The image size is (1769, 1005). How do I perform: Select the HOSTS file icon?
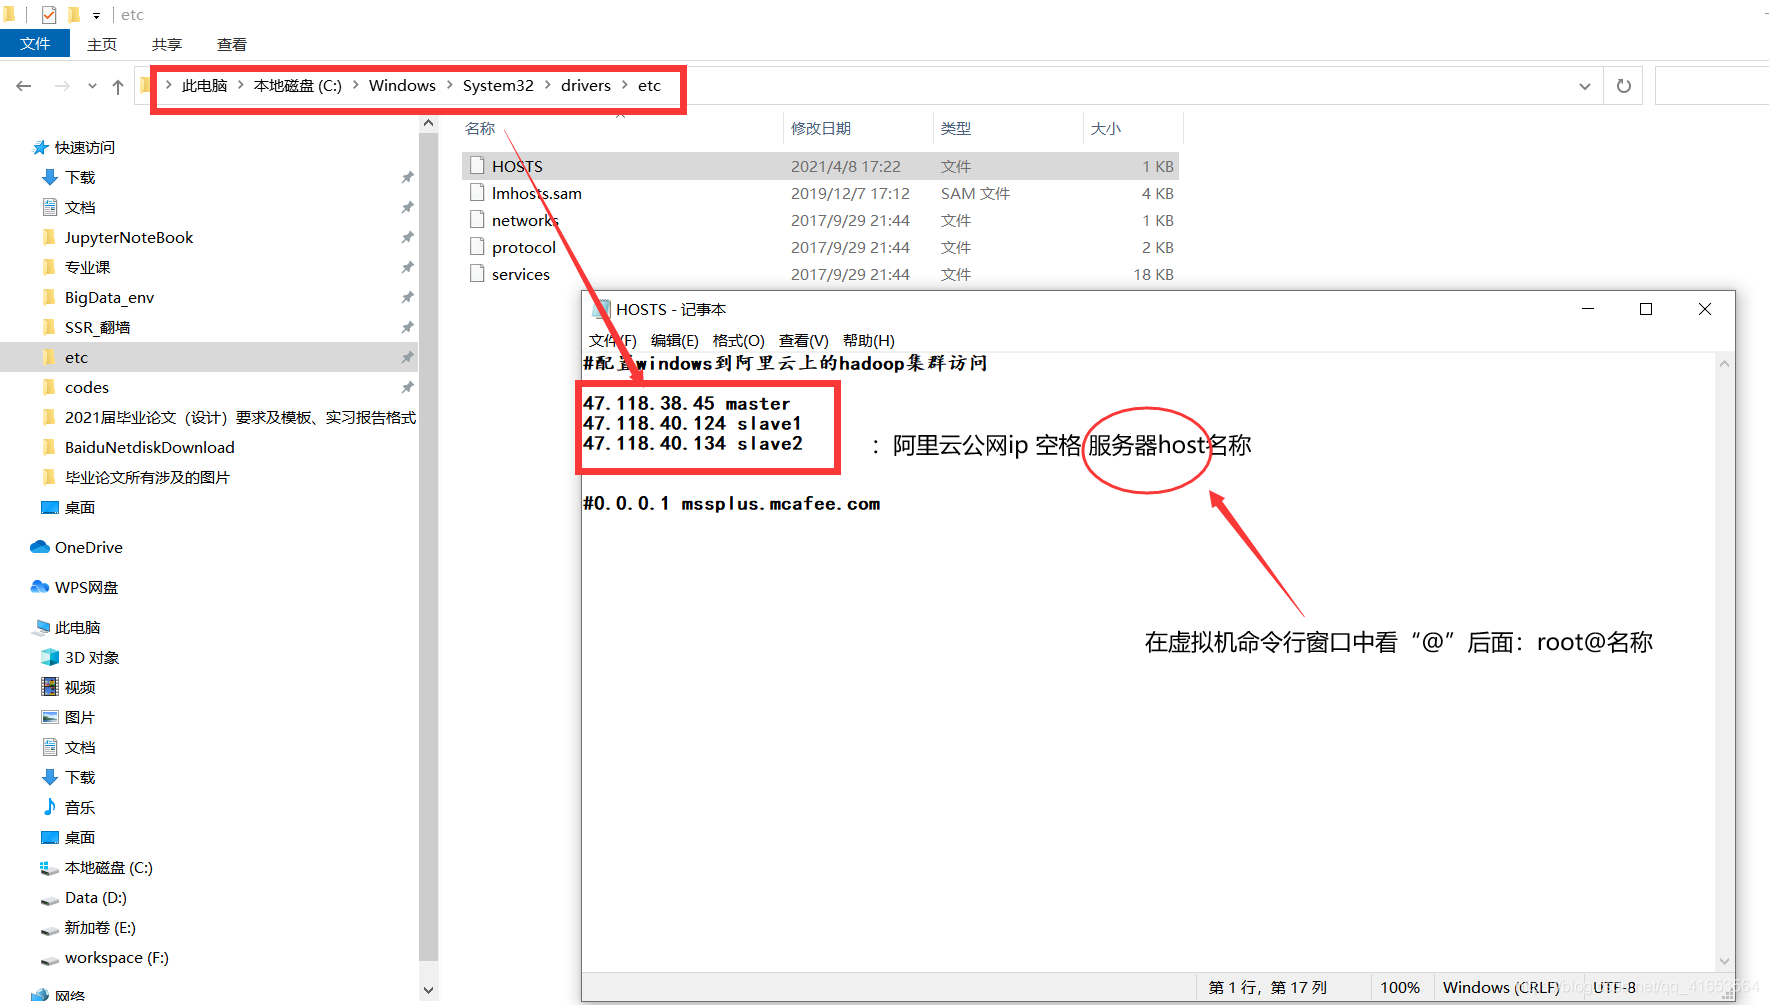click(x=477, y=166)
